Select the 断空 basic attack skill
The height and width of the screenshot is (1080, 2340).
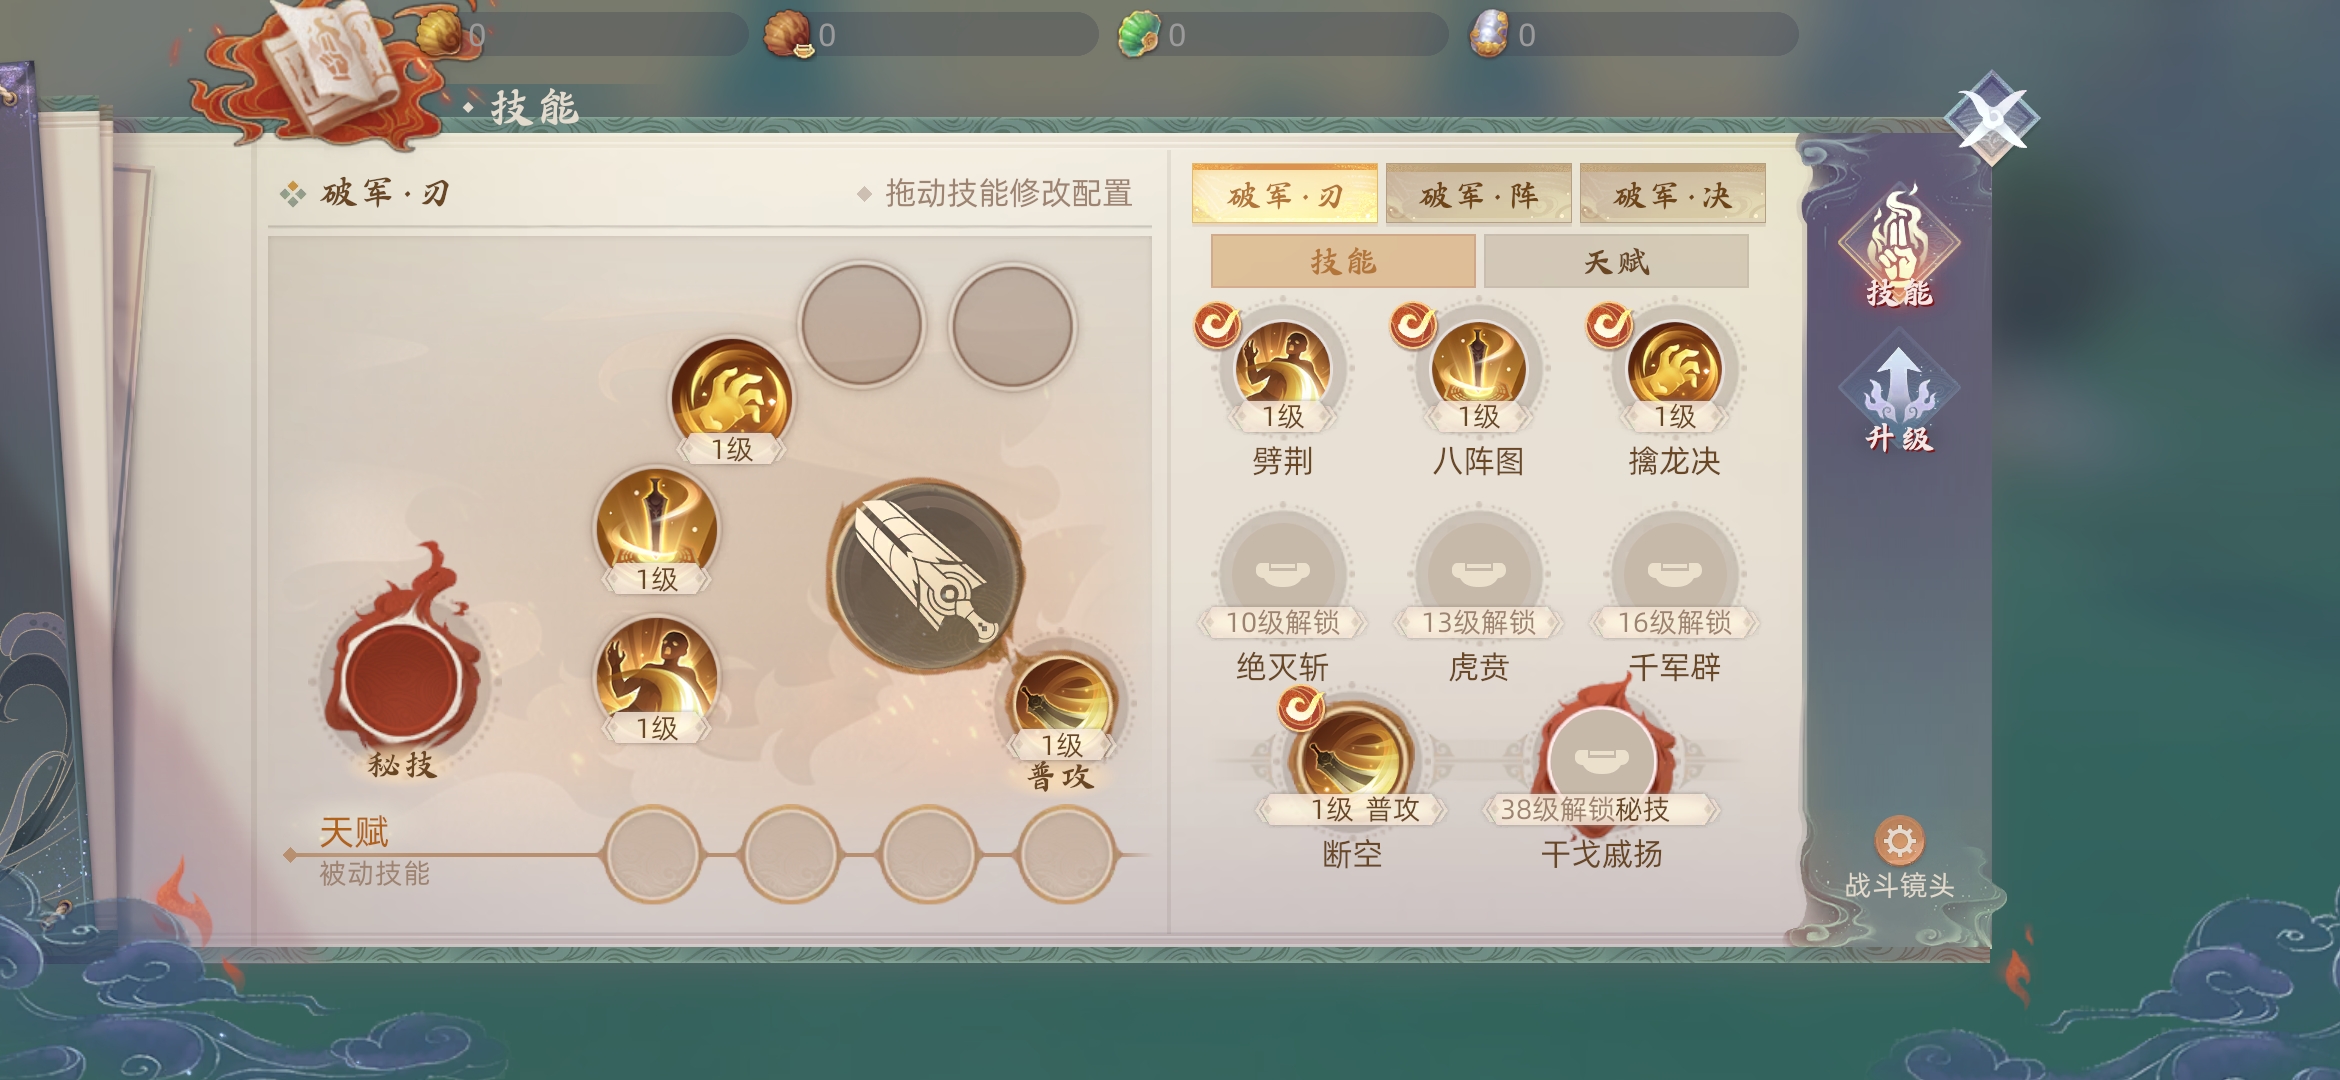tap(1352, 760)
